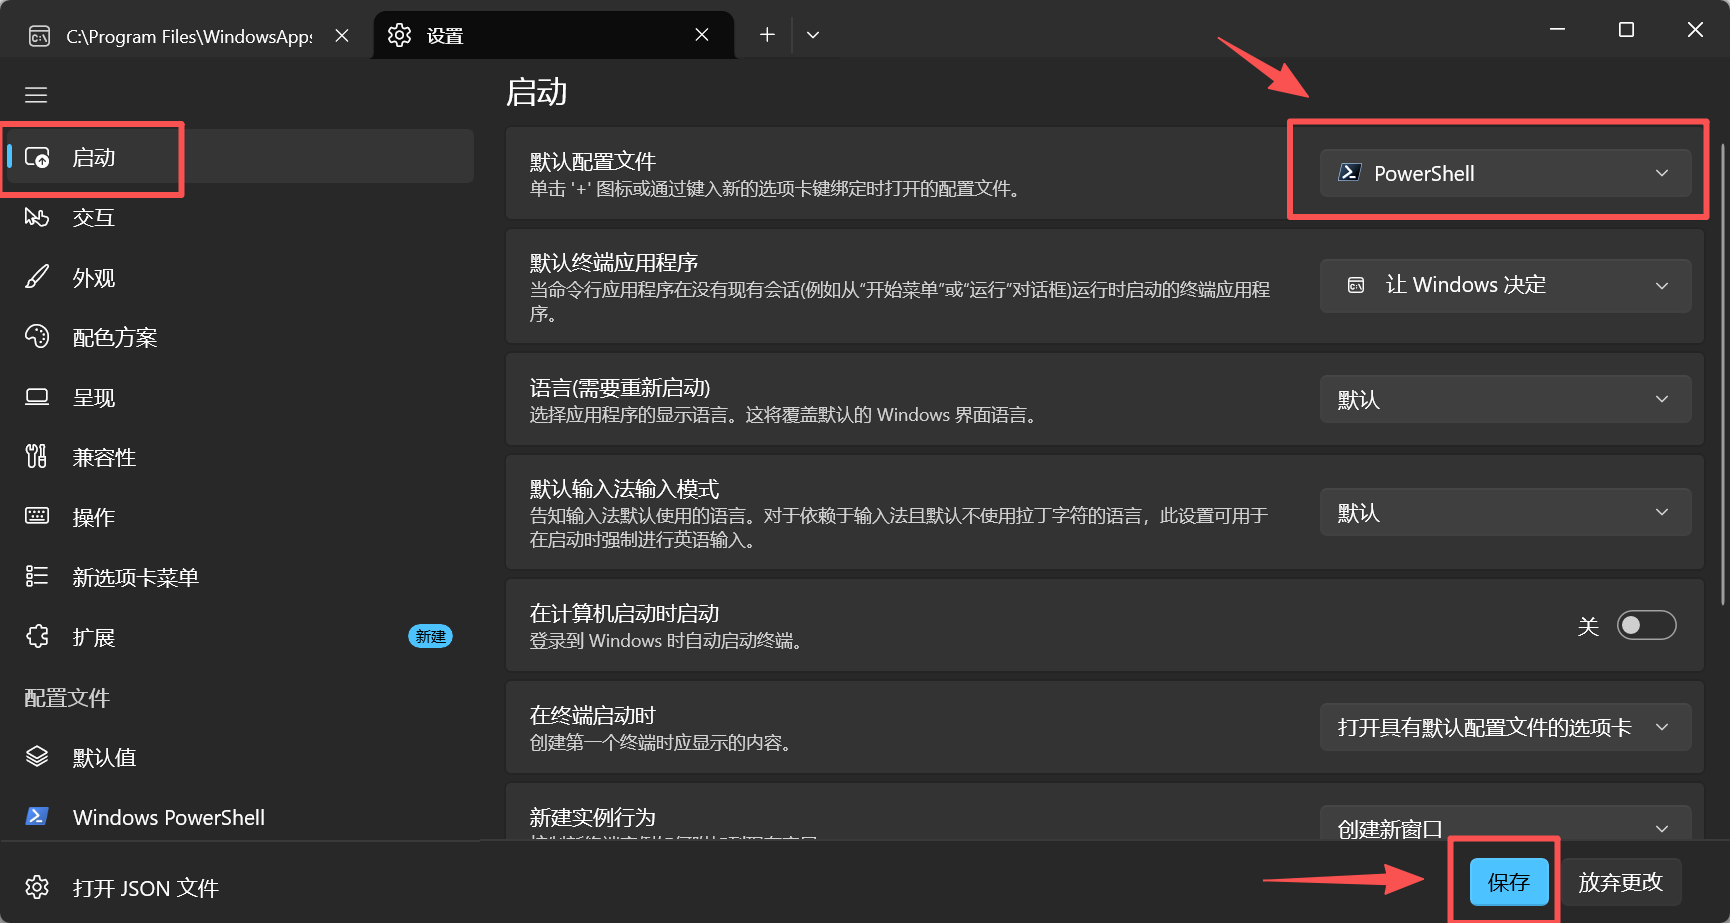Go to 新选项卡菜单 settings page

click(240, 577)
